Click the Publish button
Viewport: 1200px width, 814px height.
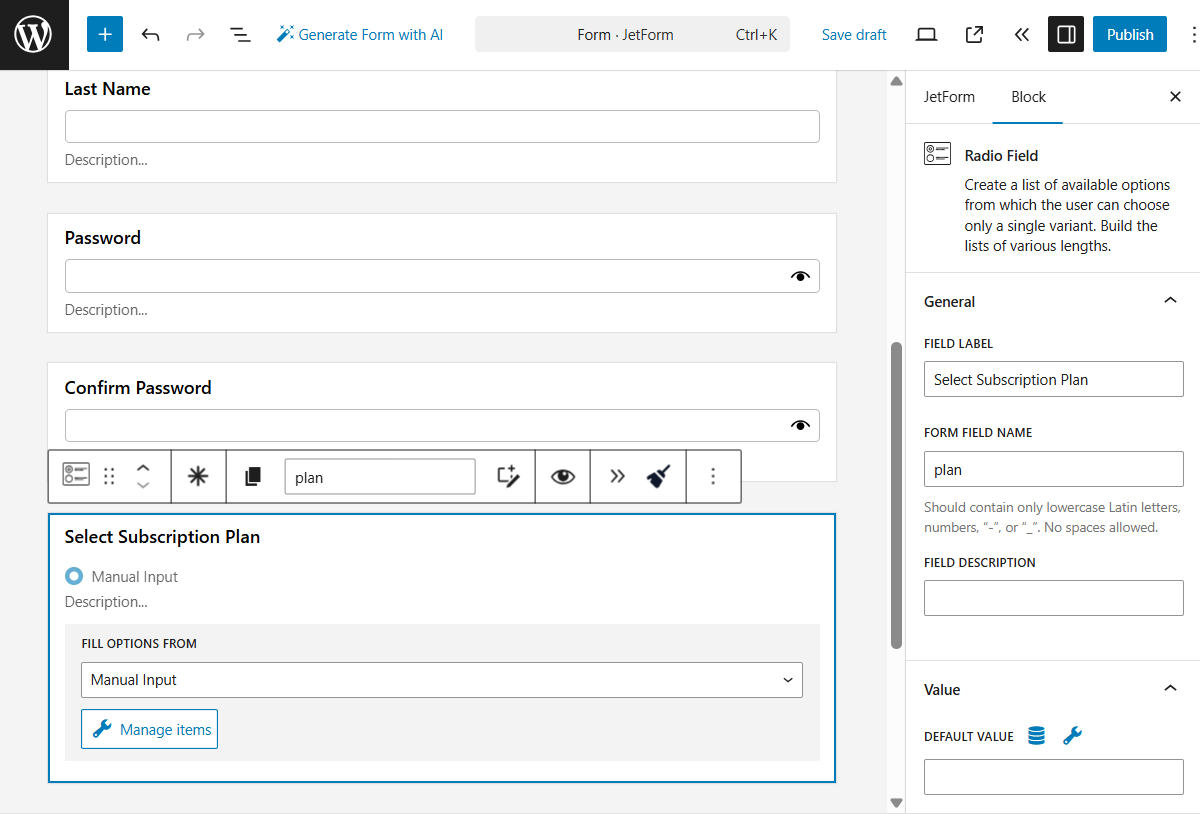point(1130,35)
